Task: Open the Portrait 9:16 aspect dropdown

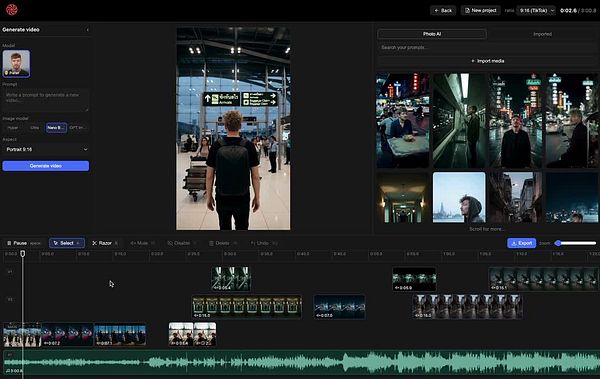Action: pyautogui.click(x=46, y=149)
